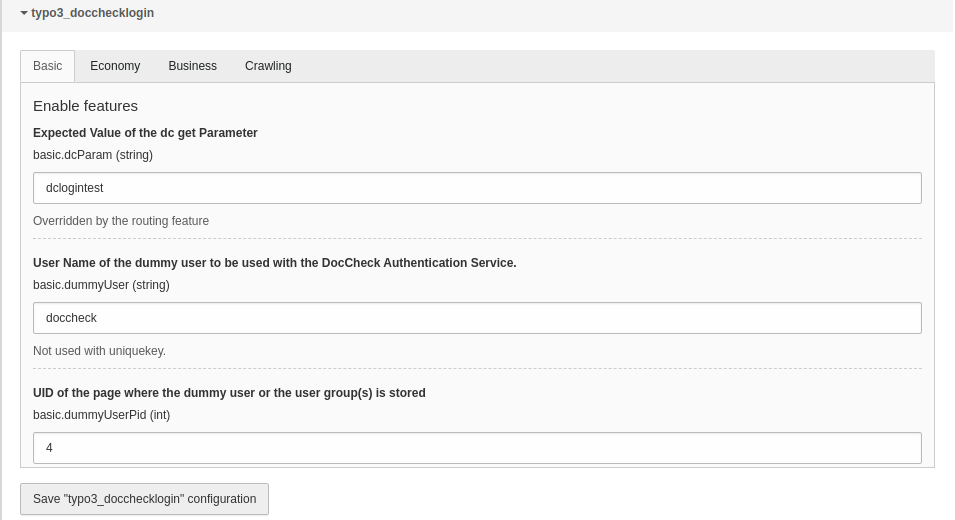The height and width of the screenshot is (520, 955).
Task: Click the "UID of the page" label
Action: click(x=229, y=393)
